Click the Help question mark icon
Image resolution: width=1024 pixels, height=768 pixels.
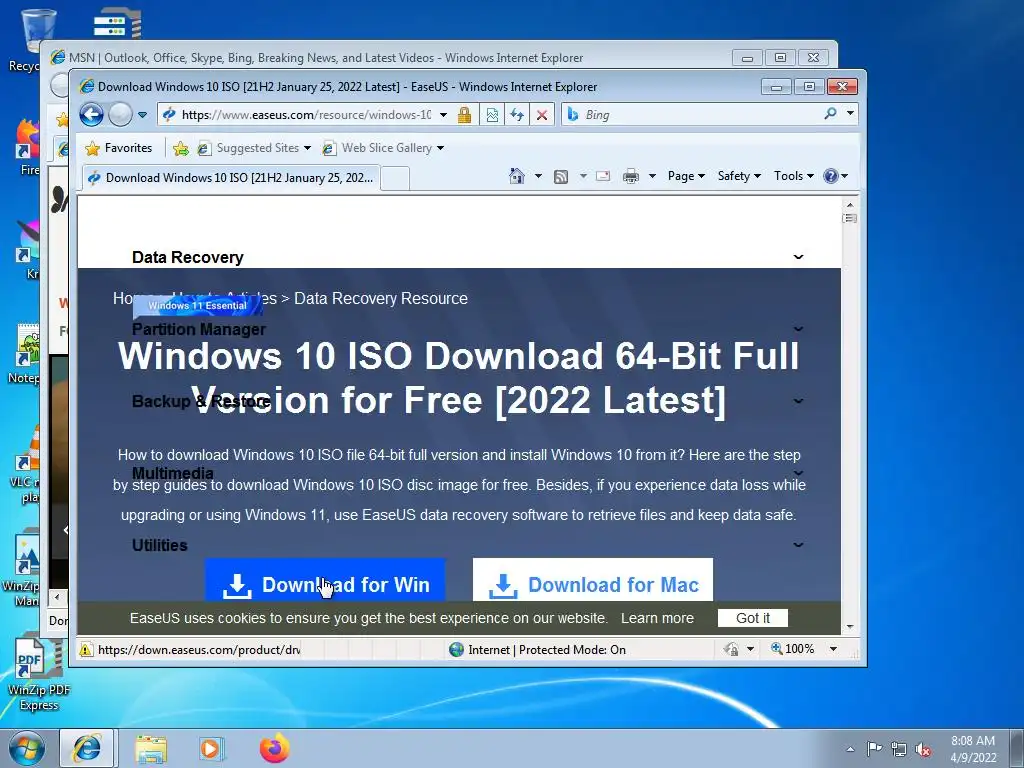831,176
